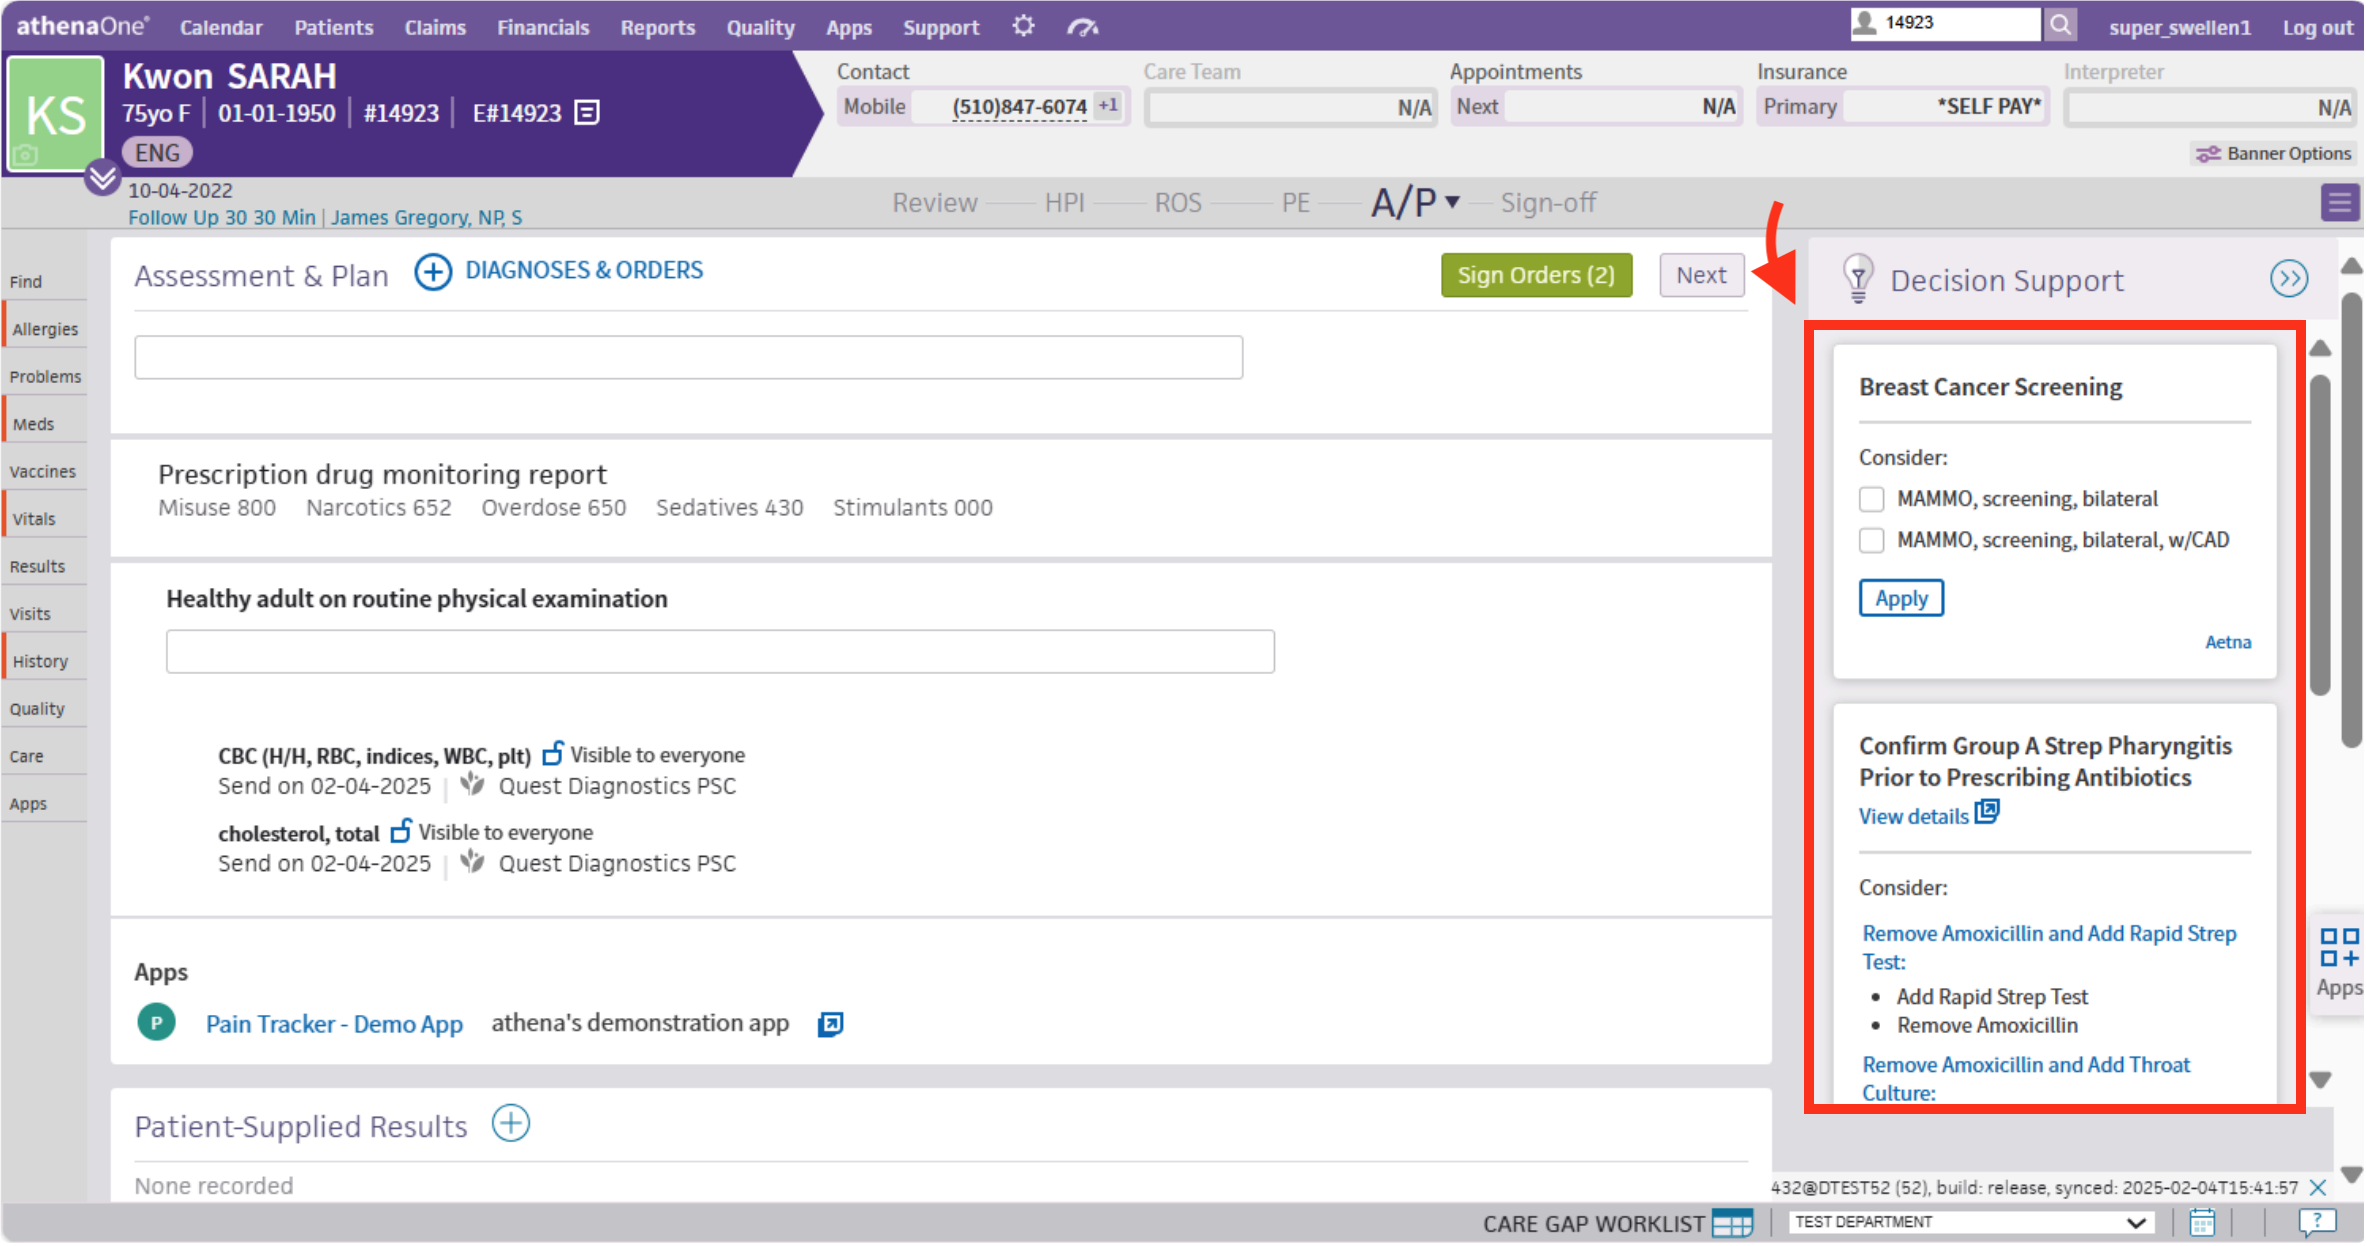The height and width of the screenshot is (1246, 2366).
Task: Click note field under Healthy adult diagnosis
Action: [x=720, y=651]
